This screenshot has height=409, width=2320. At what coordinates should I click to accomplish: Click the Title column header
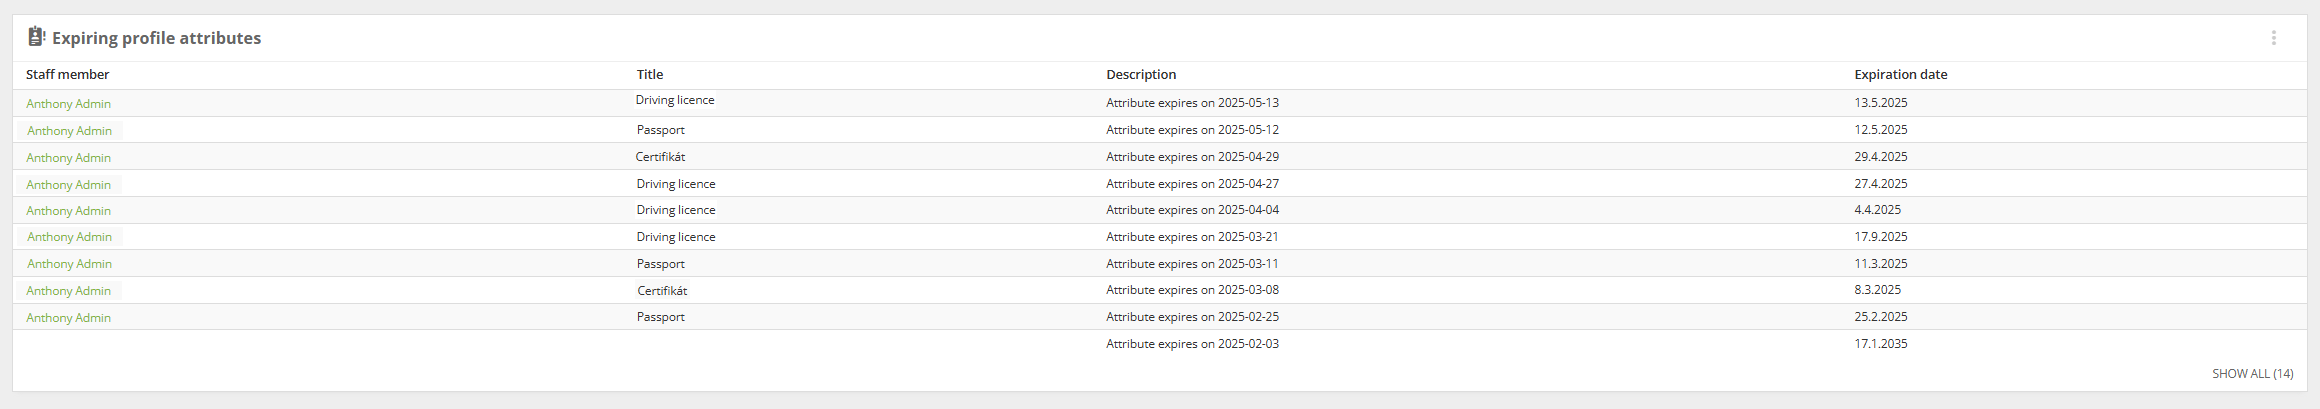tap(650, 75)
